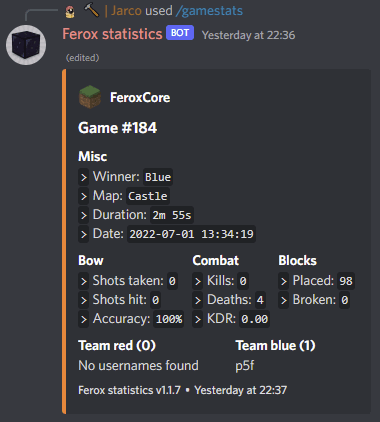
Task: Click the Ferox statistics bot avatar
Action: click(26, 45)
